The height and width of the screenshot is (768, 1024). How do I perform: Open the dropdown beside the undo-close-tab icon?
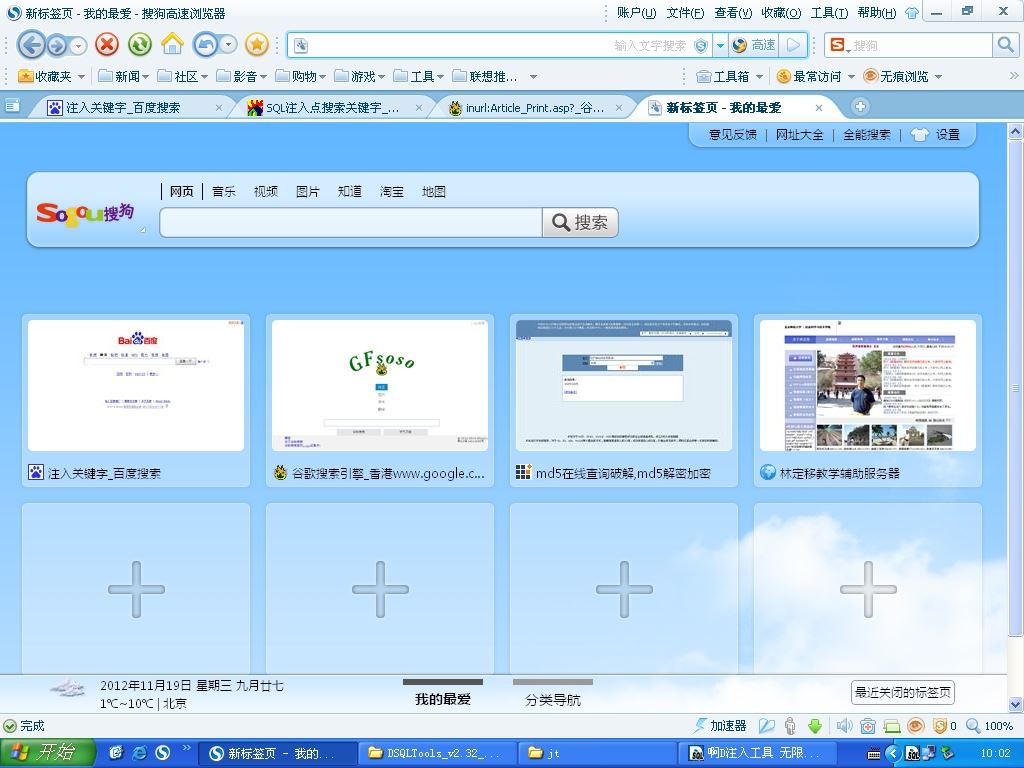(x=228, y=44)
